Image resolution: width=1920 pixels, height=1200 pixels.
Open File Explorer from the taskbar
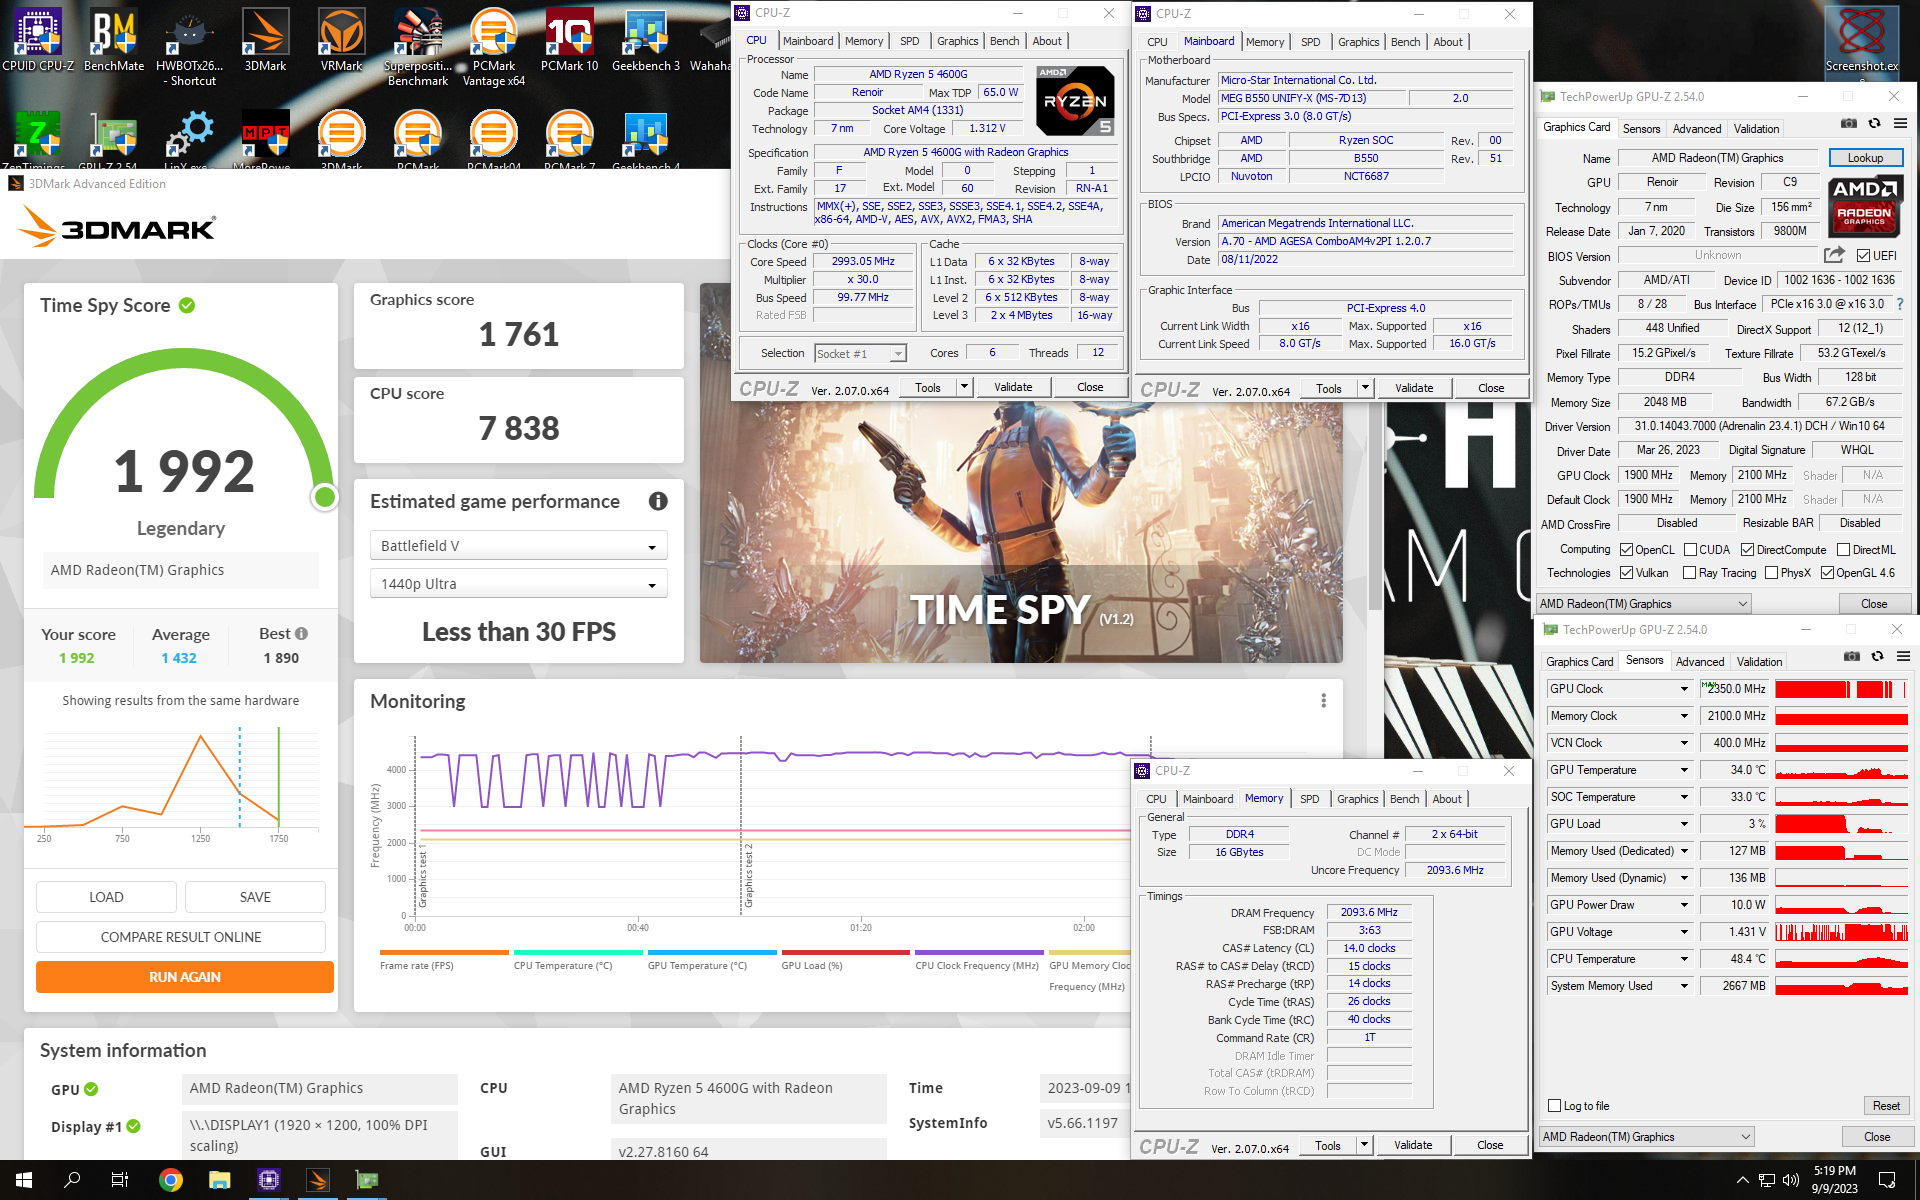click(220, 1180)
